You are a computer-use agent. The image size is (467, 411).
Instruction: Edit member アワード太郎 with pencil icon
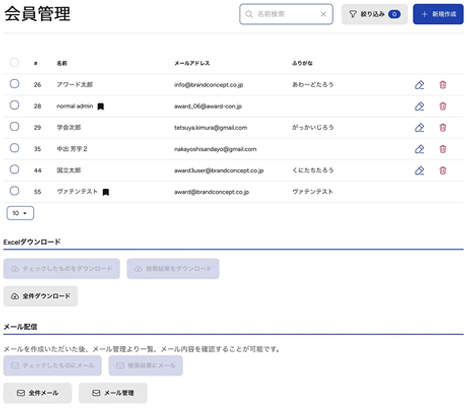point(419,85)
